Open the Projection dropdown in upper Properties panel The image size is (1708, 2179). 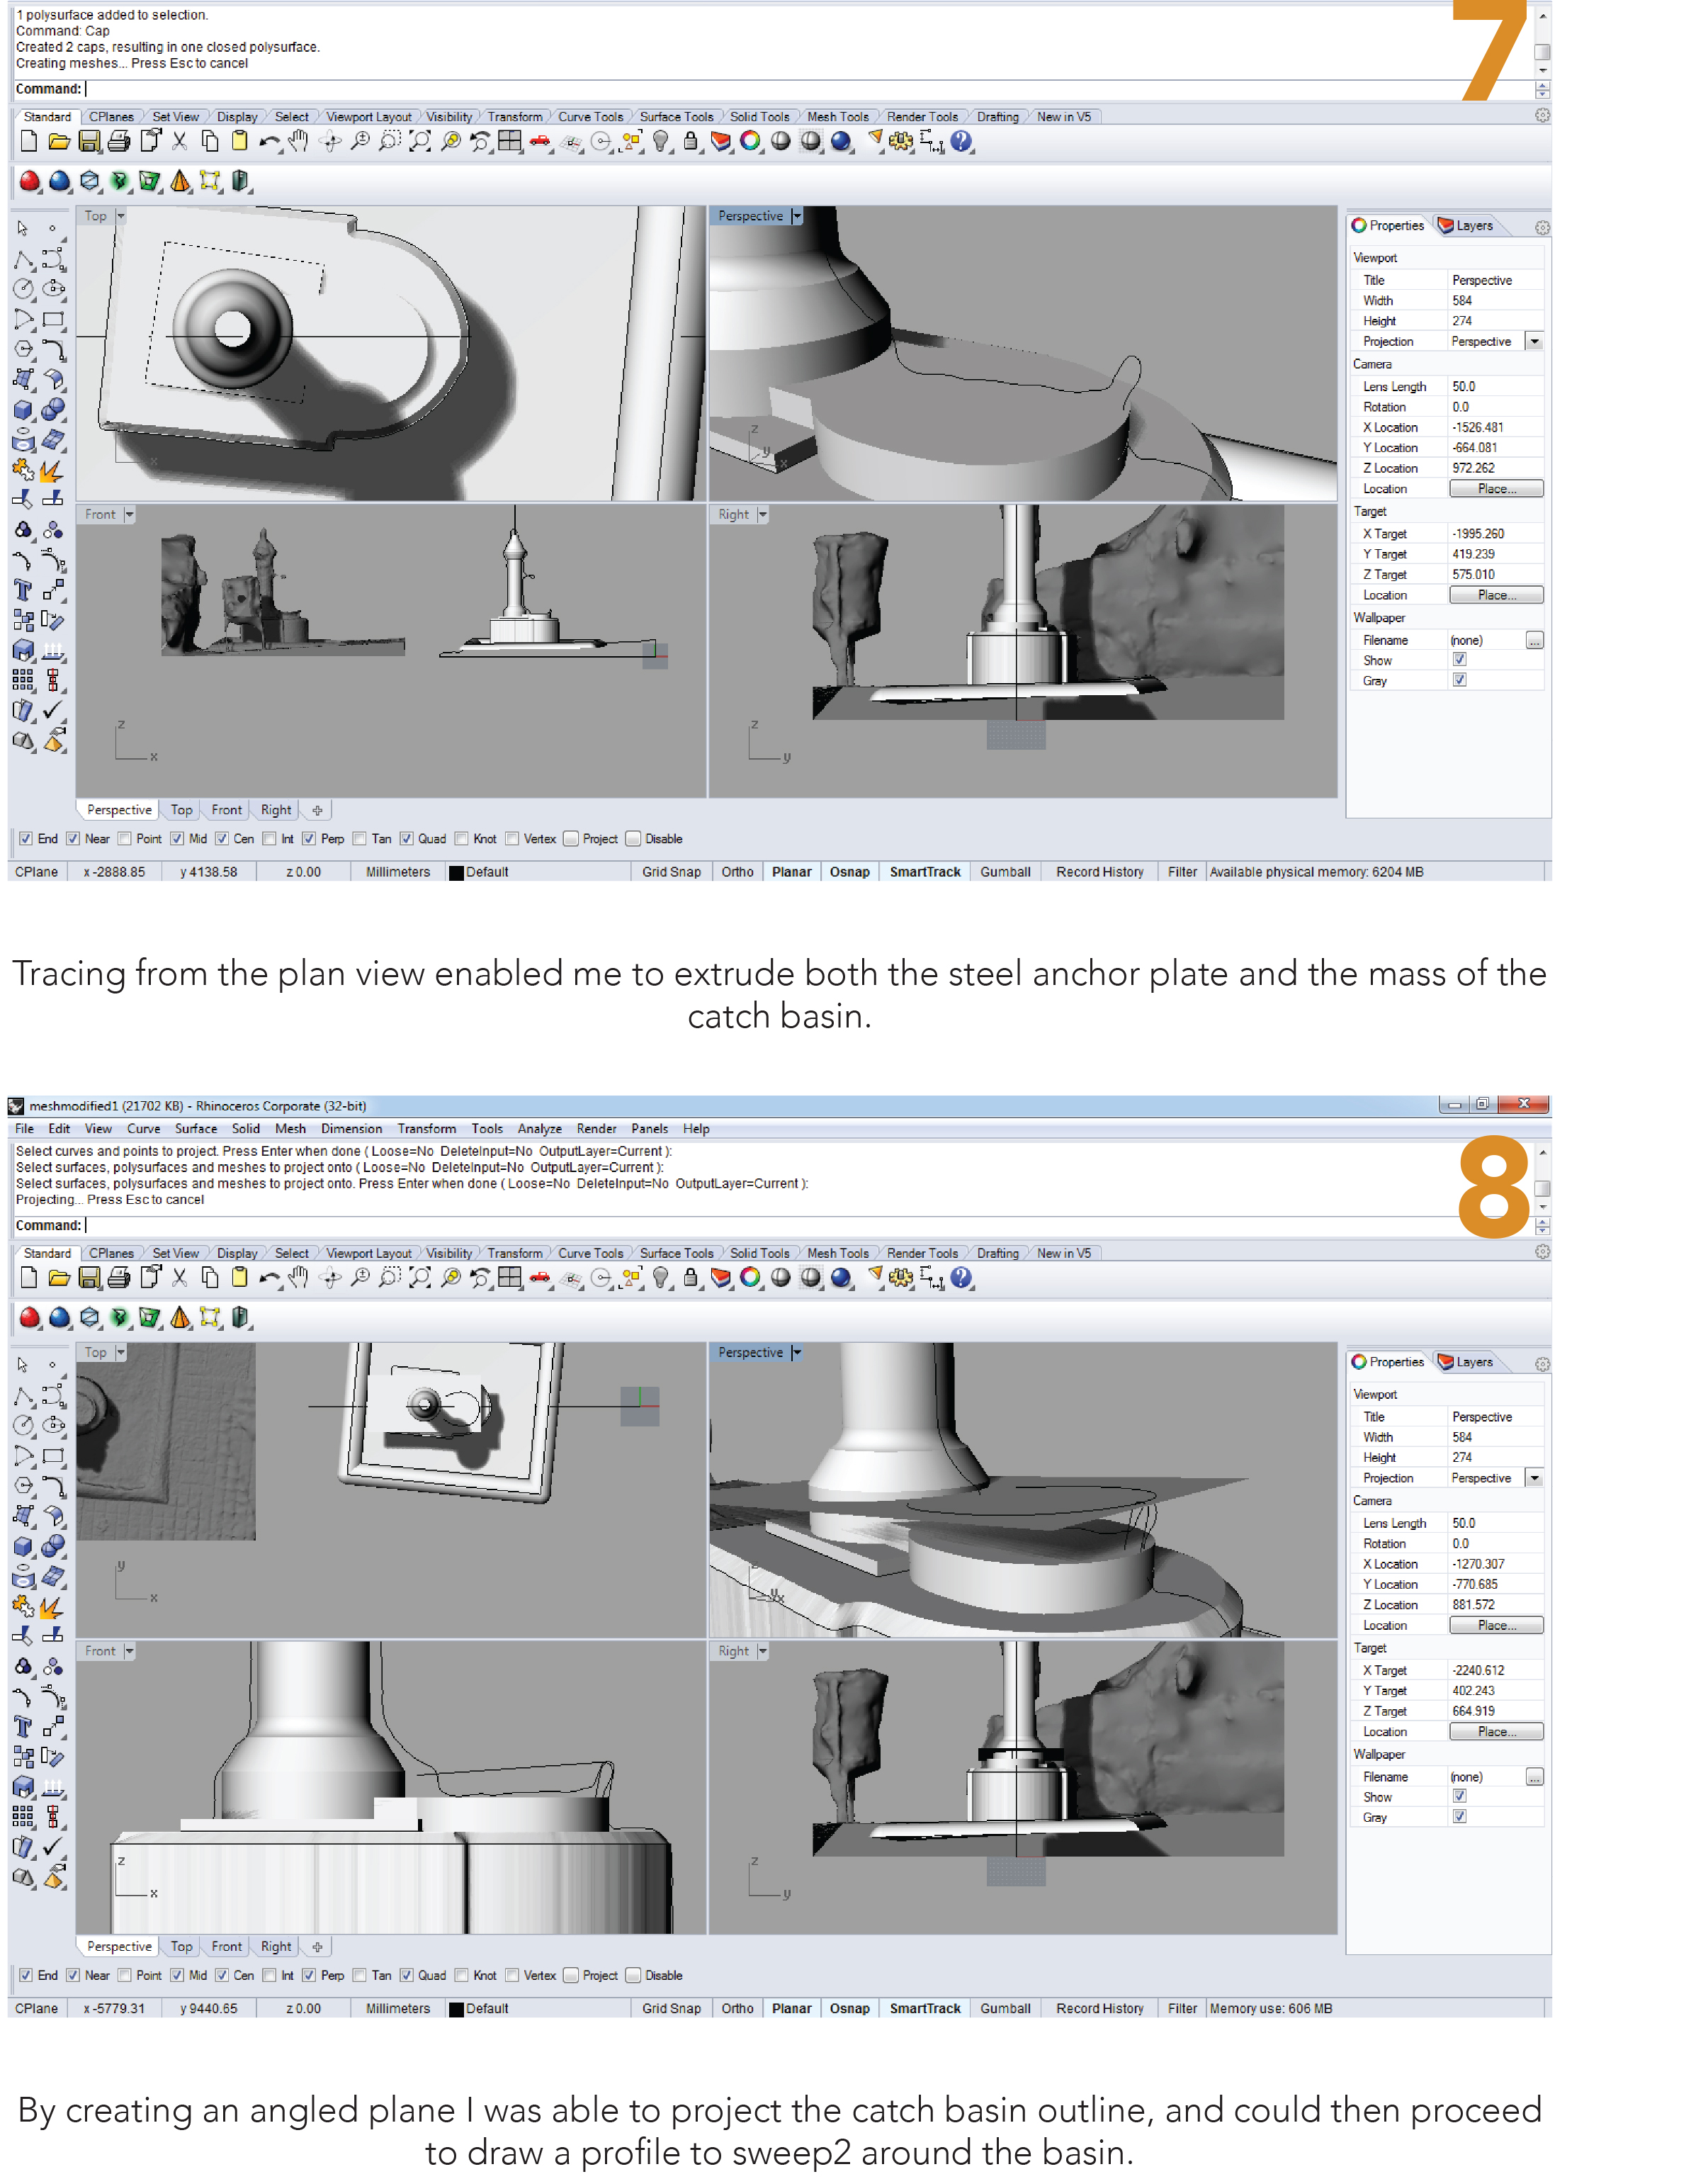tap(1533, 342)
